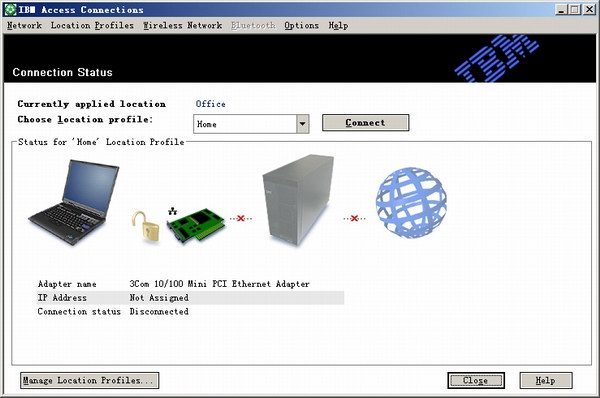Click the gray server tower icon
This screenshot has width=600, height=398.
[x=298, y=200]
